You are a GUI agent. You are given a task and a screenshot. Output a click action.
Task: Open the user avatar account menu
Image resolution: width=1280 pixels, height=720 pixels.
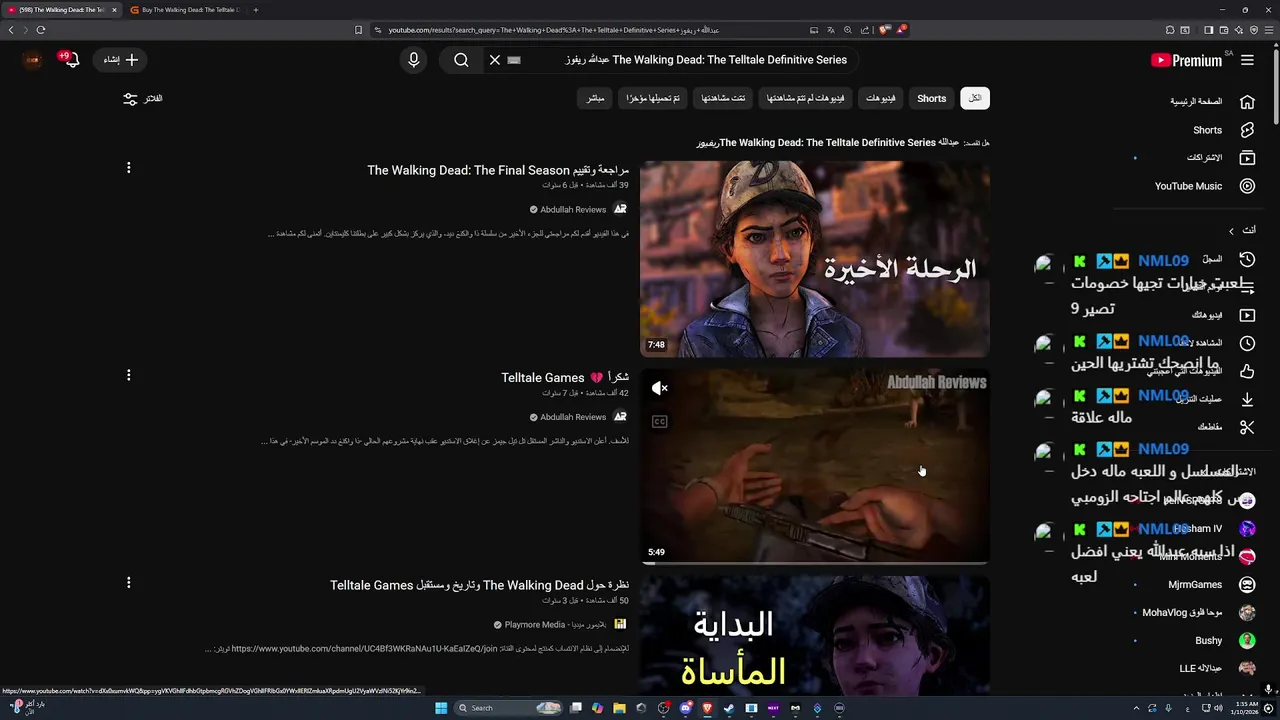32,60
